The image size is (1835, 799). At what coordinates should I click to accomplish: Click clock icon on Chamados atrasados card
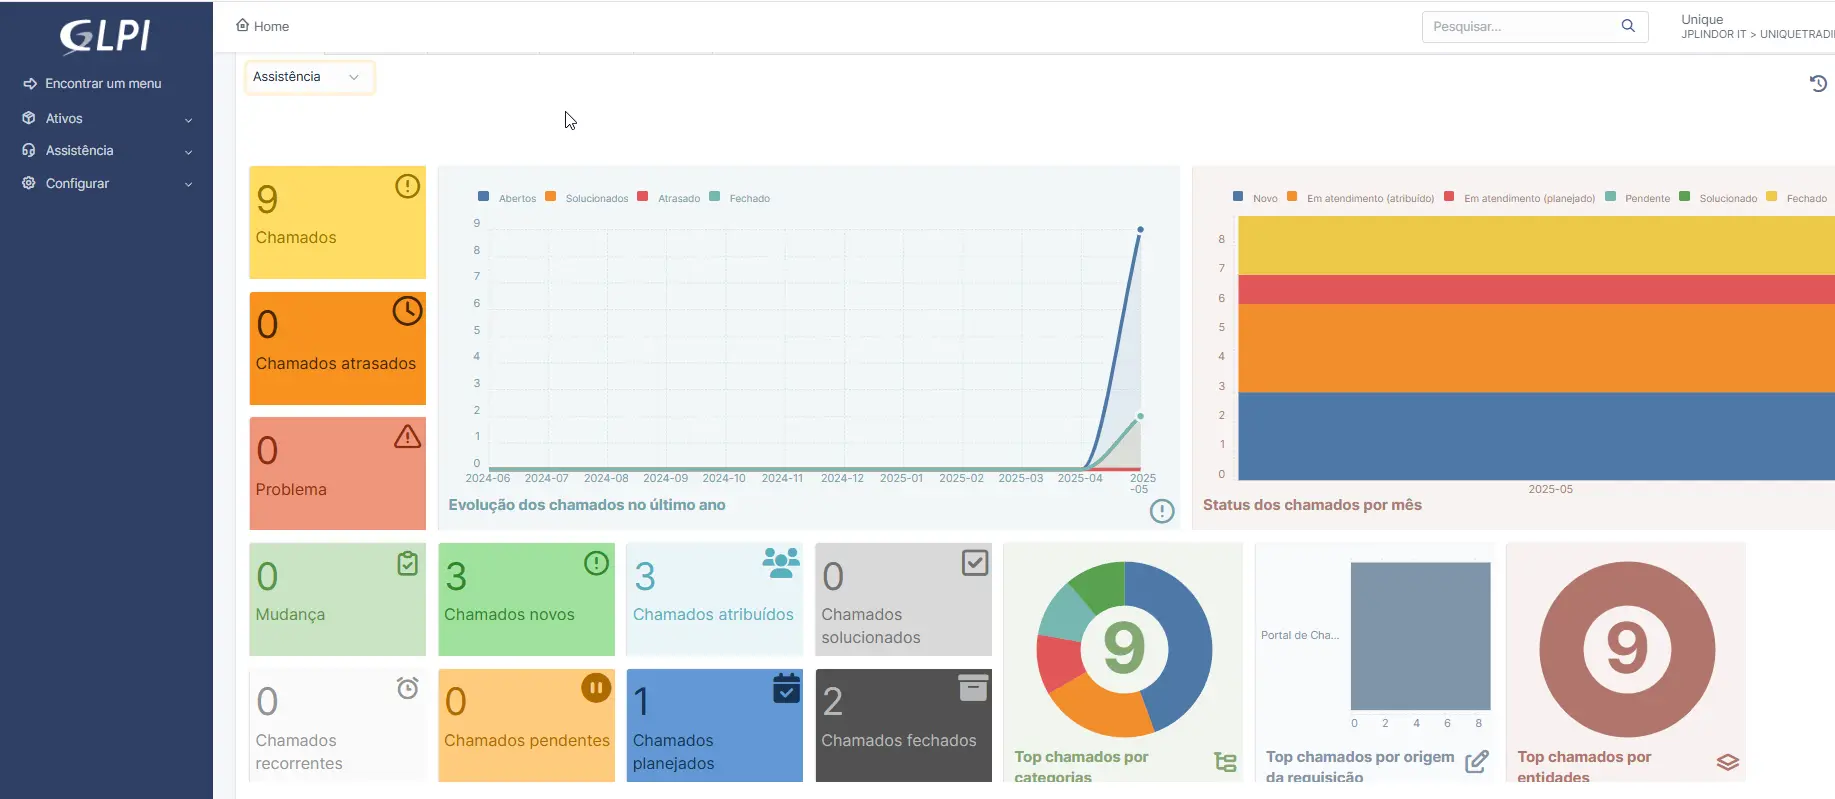407,311
